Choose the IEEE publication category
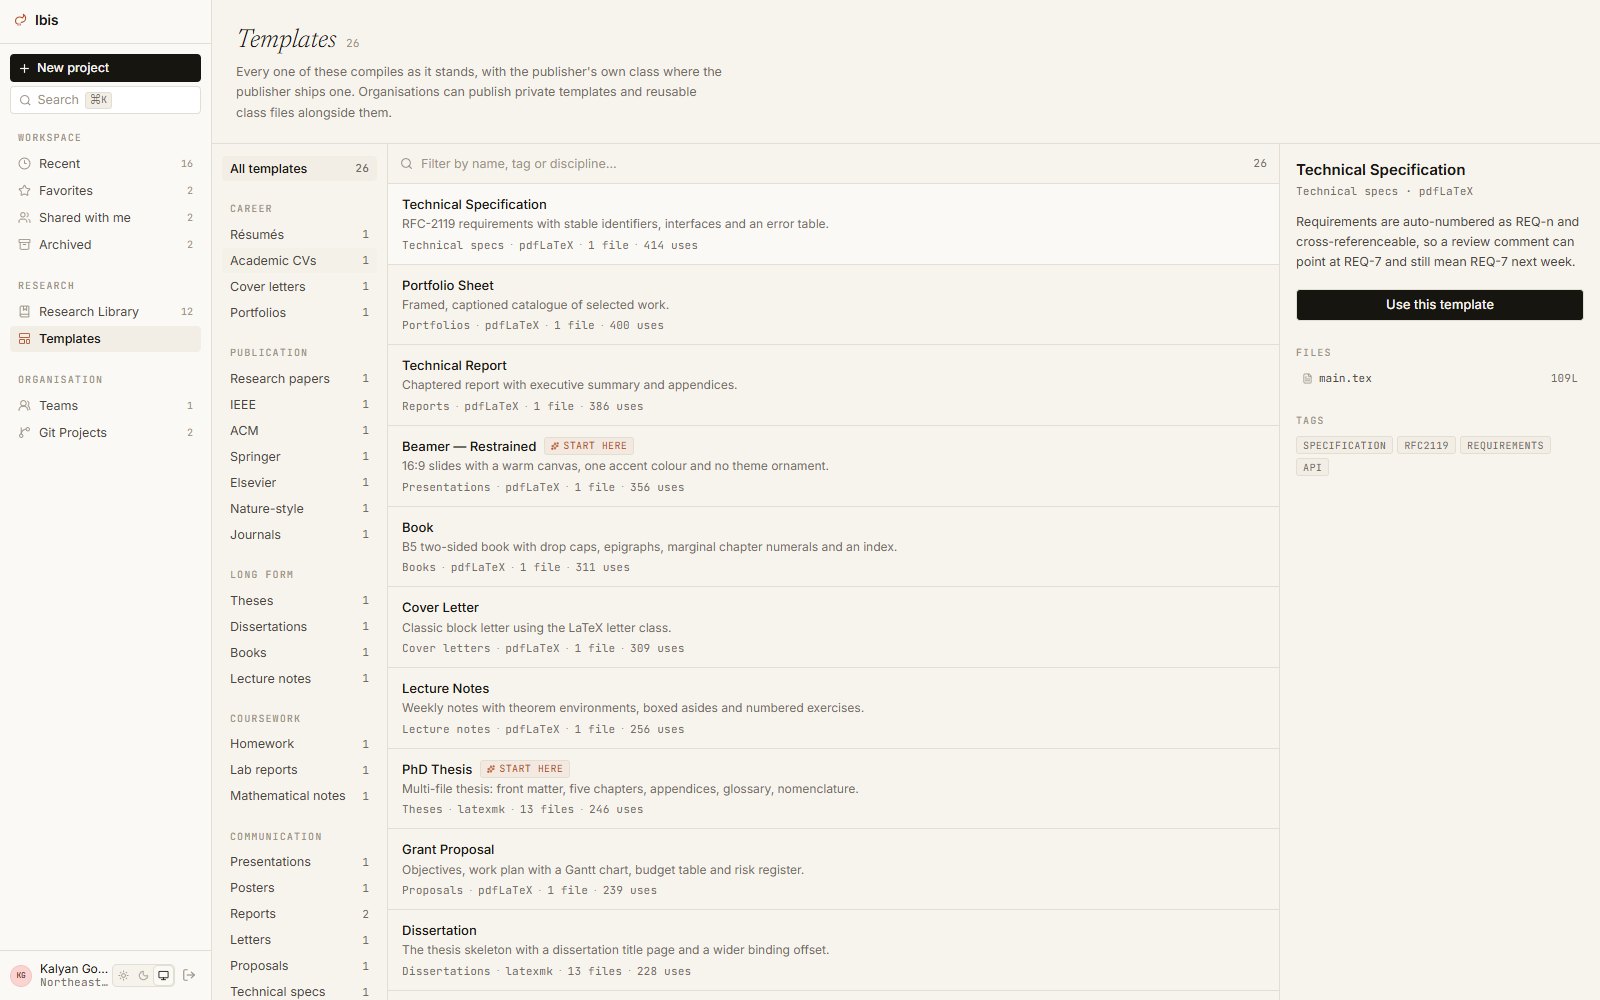This screenshot has height=1000, width=1600. (x=299, y=405)
